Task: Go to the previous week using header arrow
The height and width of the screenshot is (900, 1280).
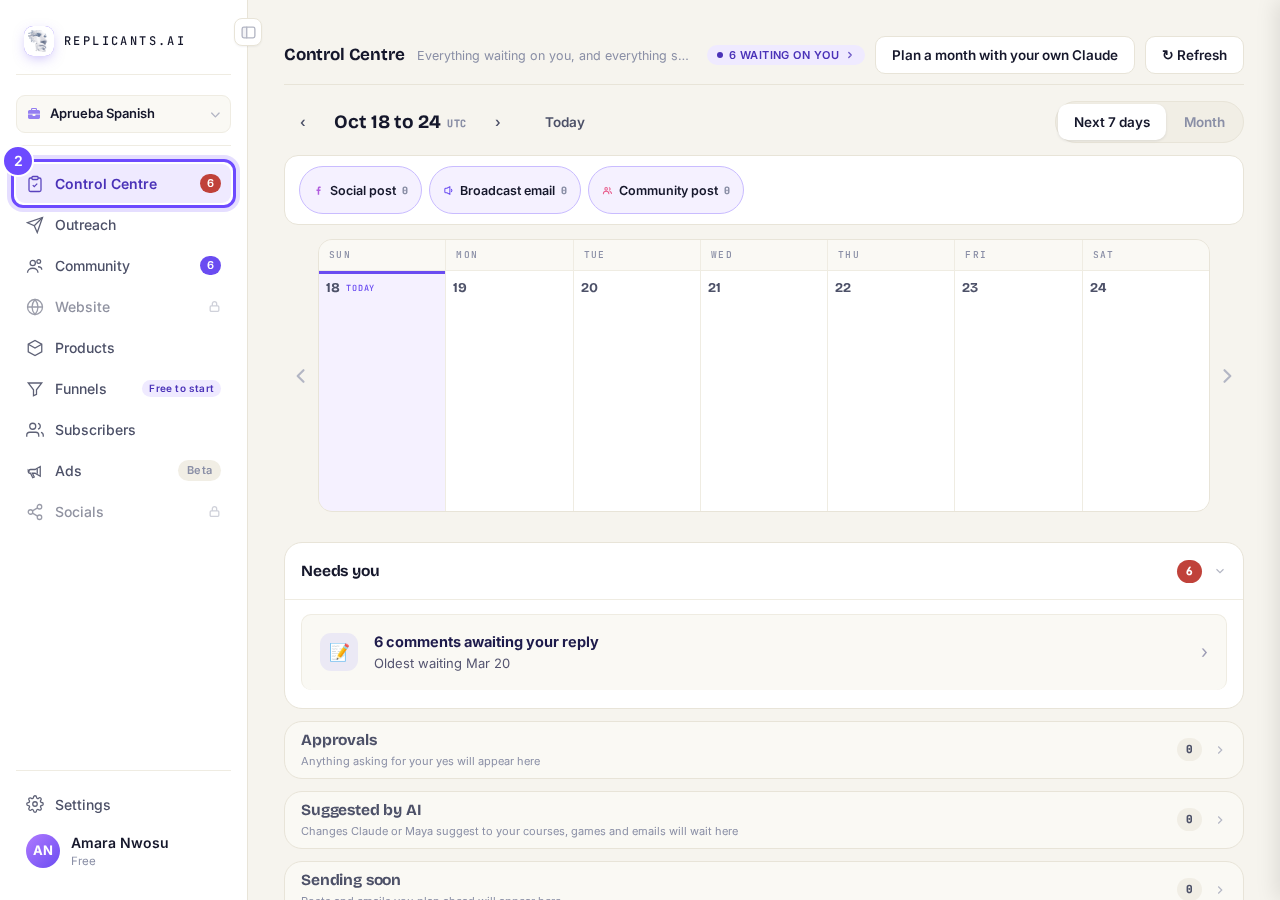Action: (303, 122)
